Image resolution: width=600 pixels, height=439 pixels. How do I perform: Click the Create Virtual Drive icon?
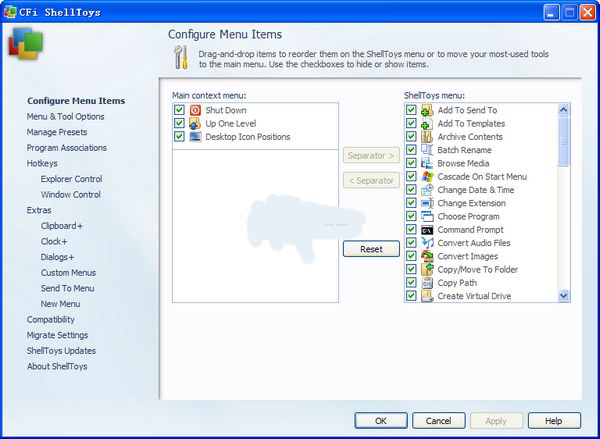[427, 296]
